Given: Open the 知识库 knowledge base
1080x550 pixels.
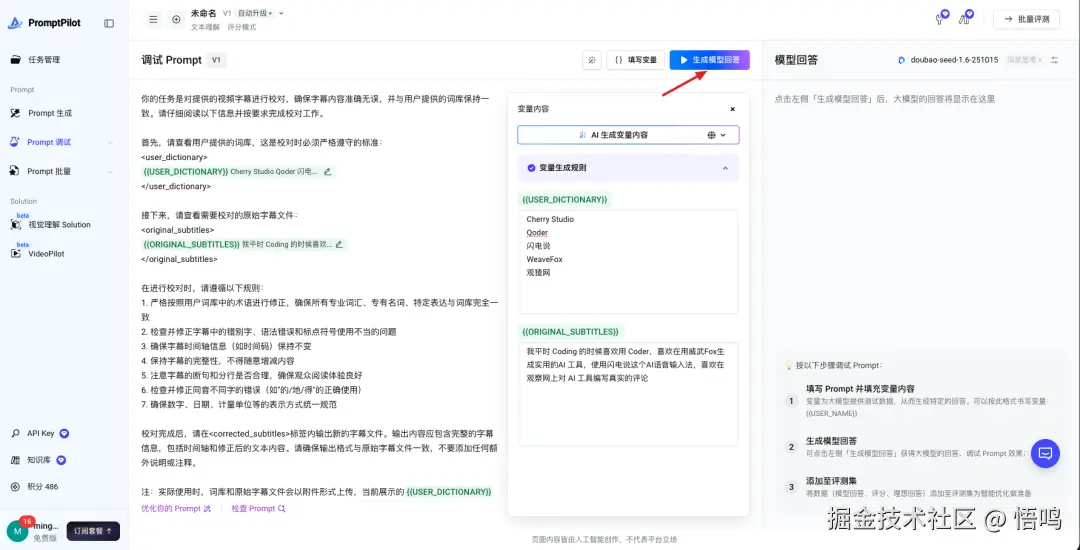Looking at the screenshot, I should coord(39,460).
